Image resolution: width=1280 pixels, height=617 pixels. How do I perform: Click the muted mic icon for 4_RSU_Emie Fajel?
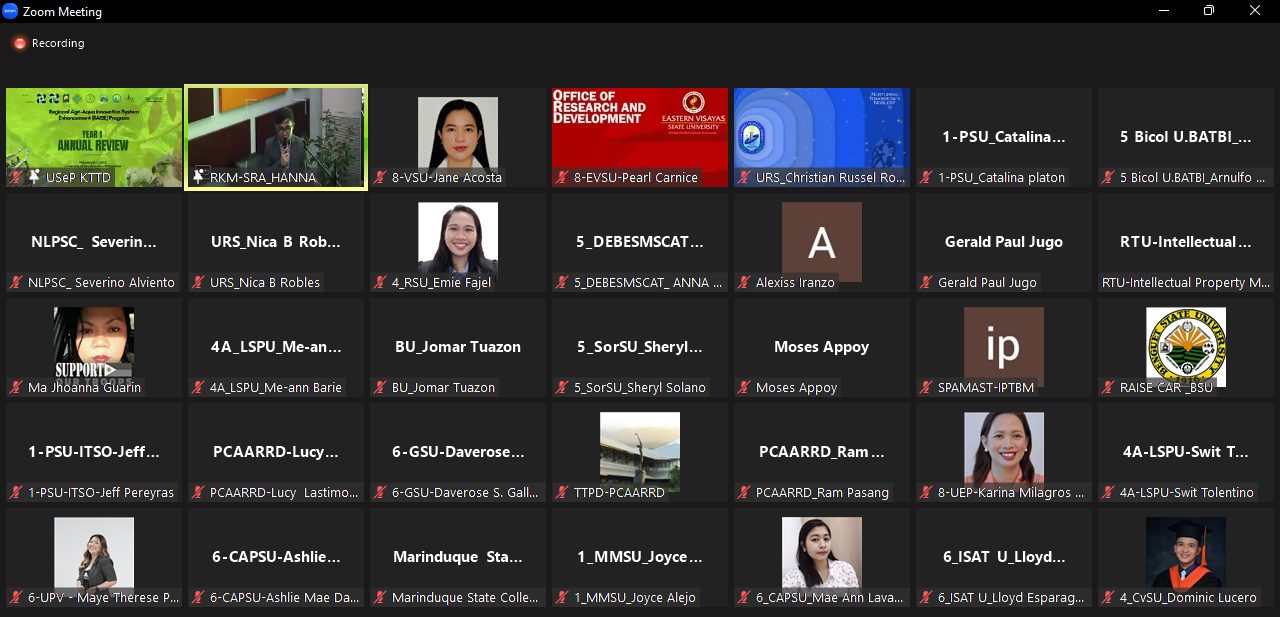[381, 283]
